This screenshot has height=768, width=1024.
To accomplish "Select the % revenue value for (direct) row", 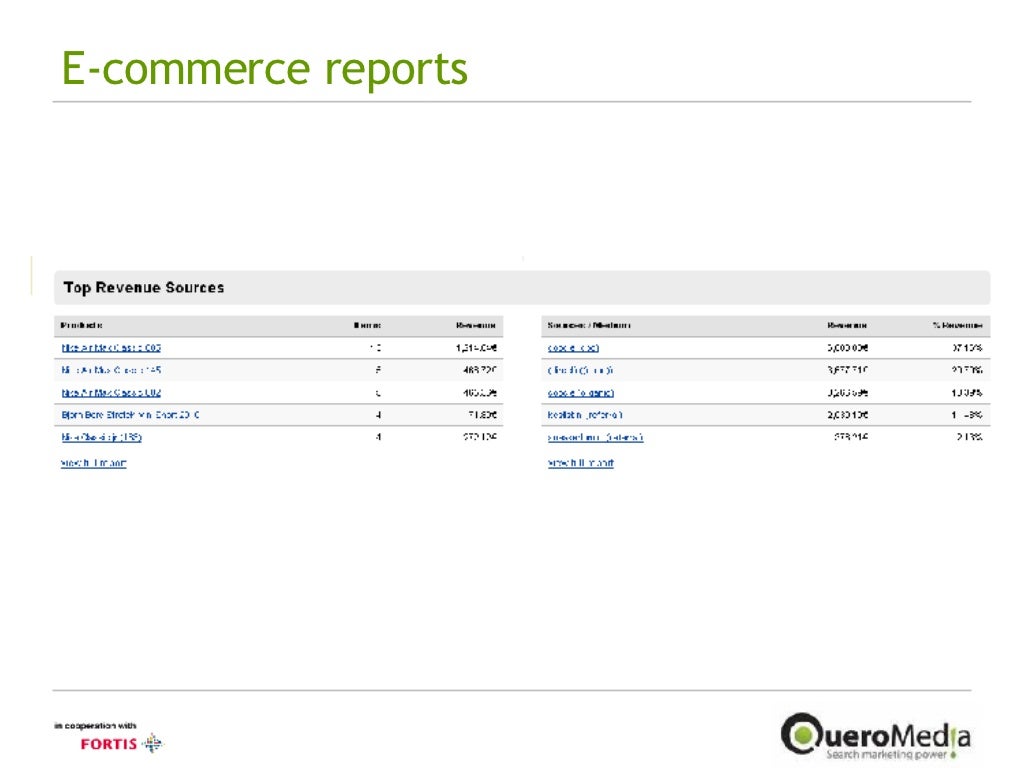I will [x=967, y=370].
